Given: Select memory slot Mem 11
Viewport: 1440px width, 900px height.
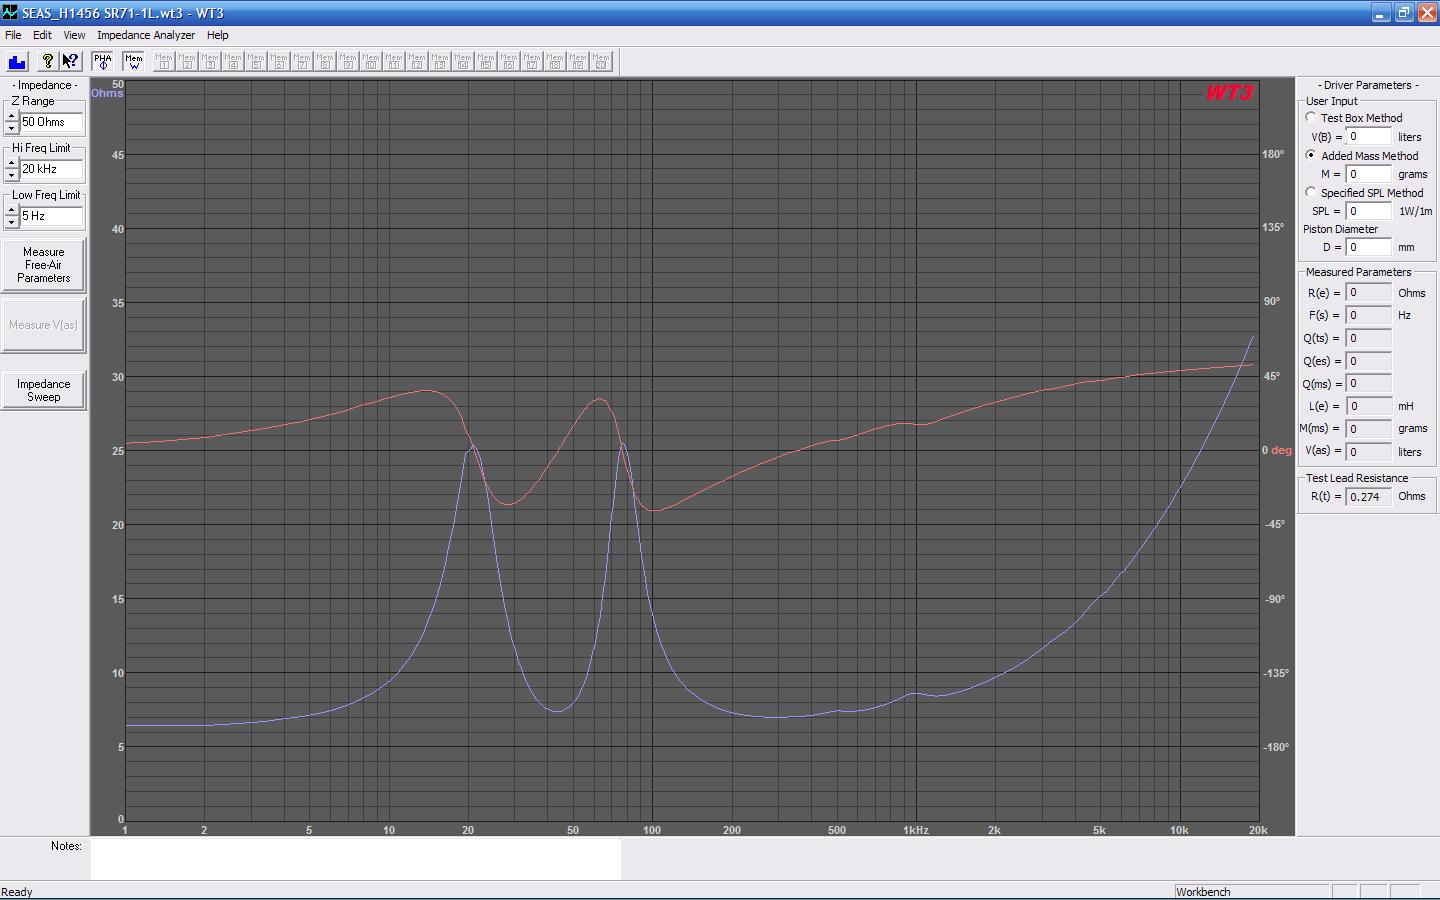Looking at the screenshot, I should pyautogui.click(x=394, y=61).
